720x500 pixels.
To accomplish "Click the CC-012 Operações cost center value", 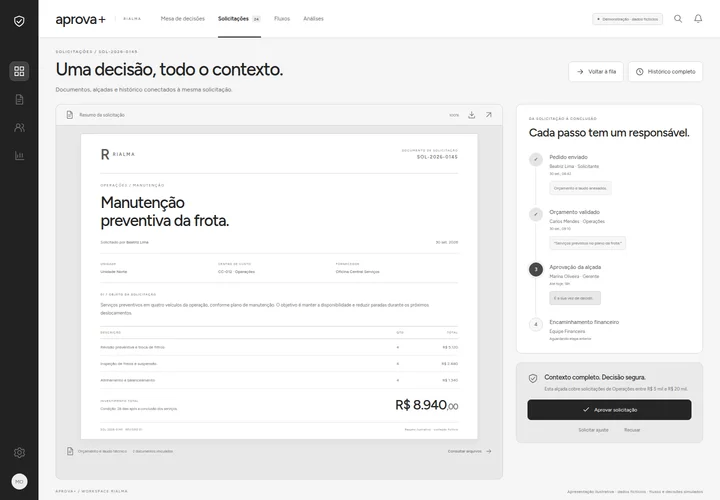I will pos(236,272).
